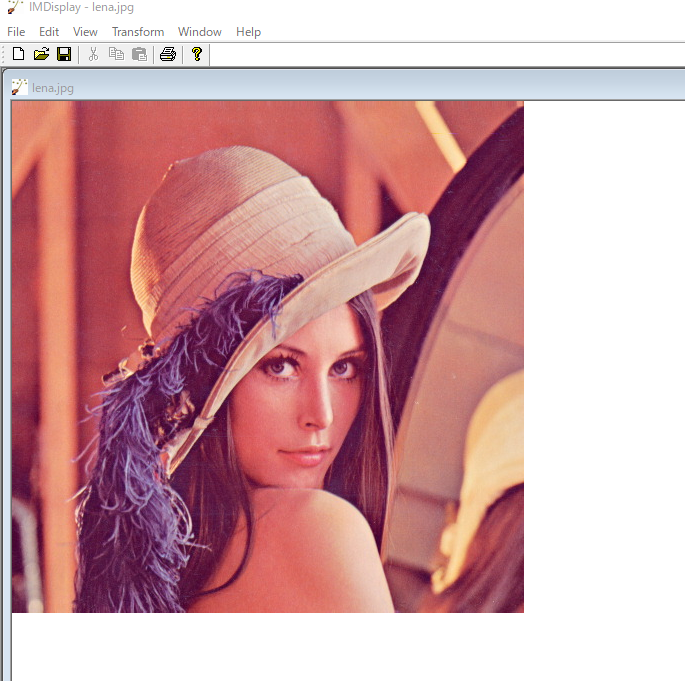685x681 pixels.
Task: Click the Paste clipboard icon
Action: pos(139,54)
